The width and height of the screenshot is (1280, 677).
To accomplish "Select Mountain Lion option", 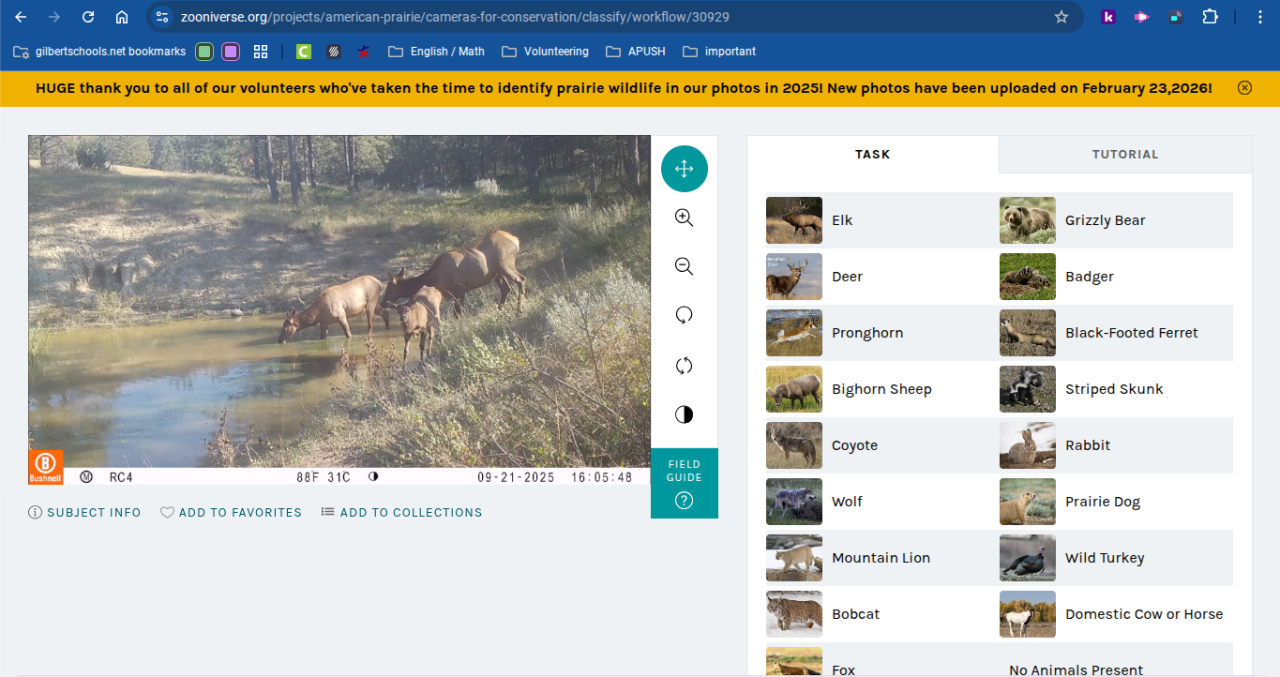I will tap(882, 558).
